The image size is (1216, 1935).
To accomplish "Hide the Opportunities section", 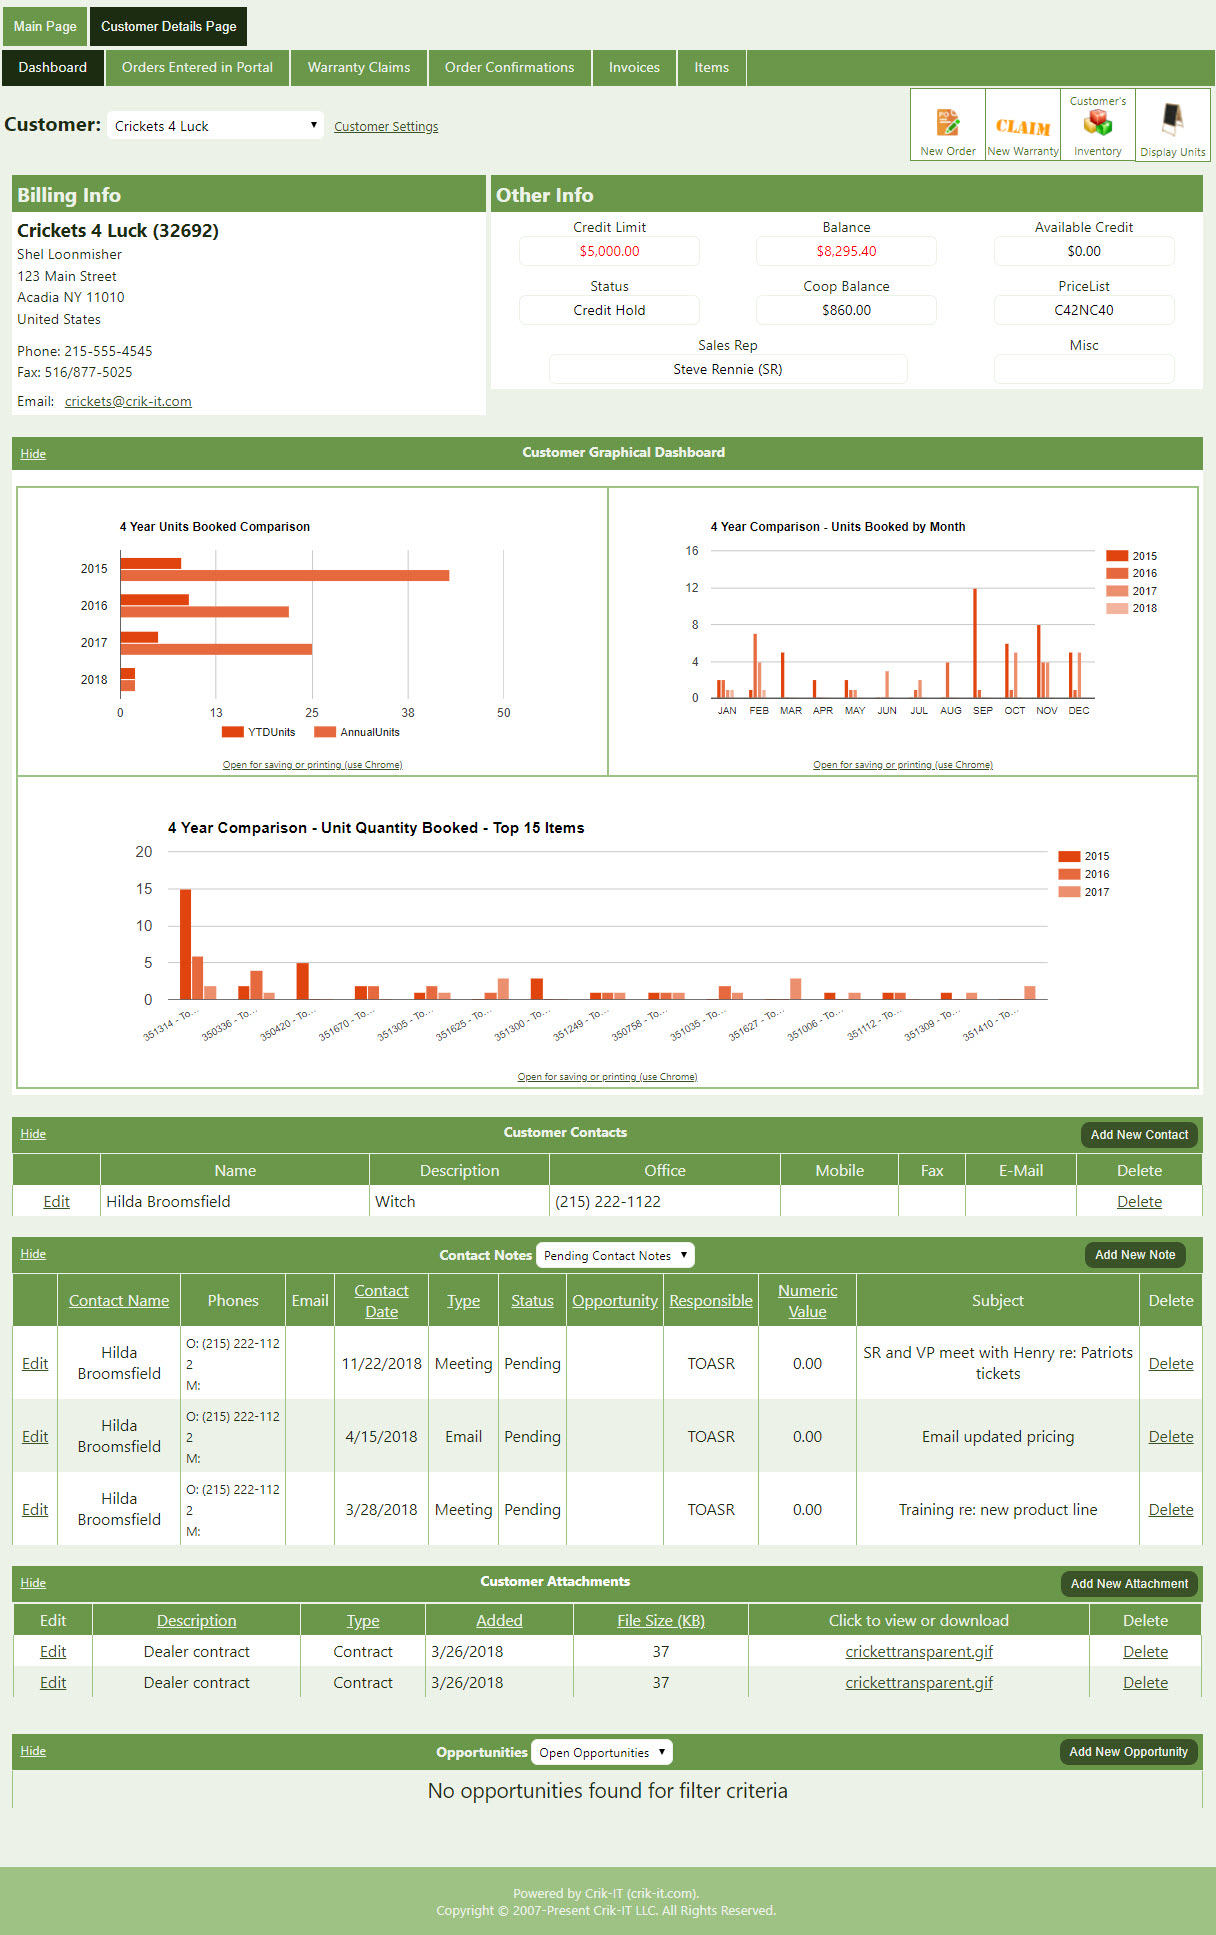I will 33,1750.
